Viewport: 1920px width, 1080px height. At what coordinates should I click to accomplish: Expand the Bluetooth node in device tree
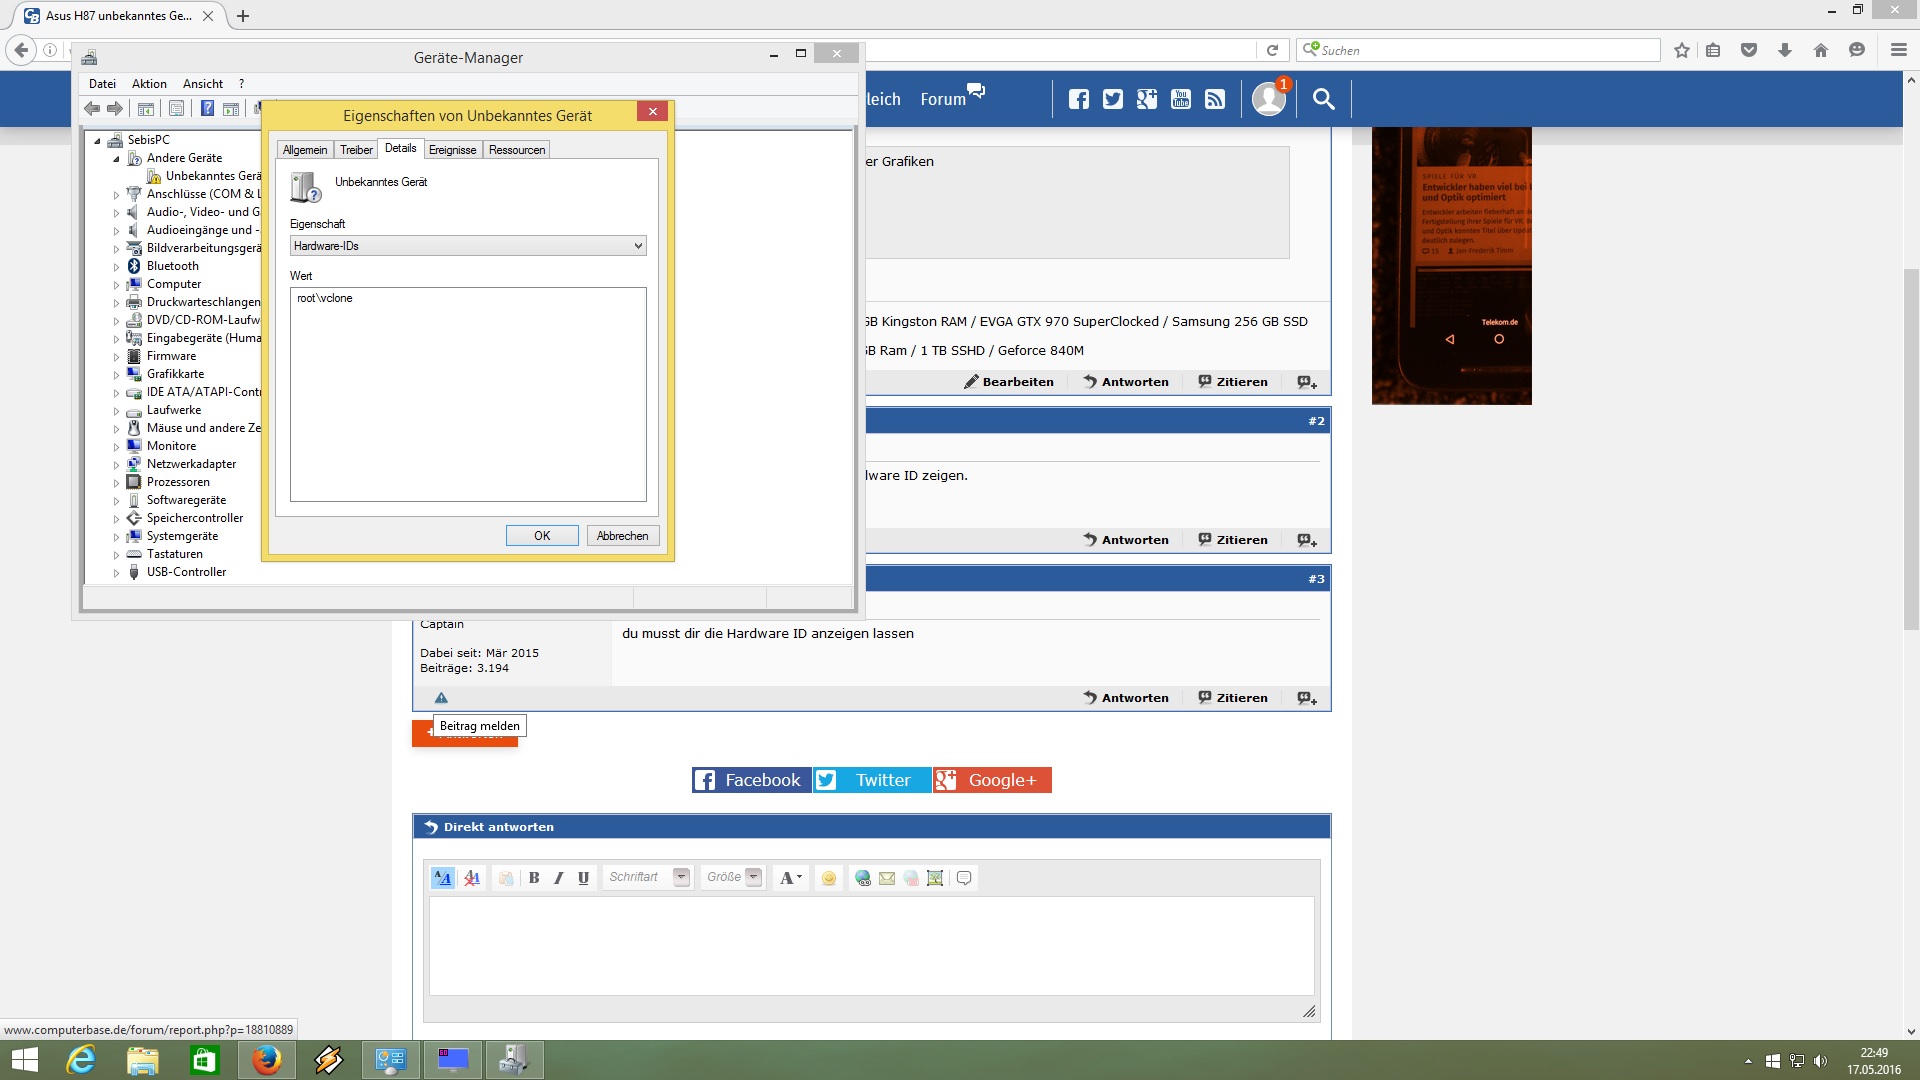[x=116, y=267]
